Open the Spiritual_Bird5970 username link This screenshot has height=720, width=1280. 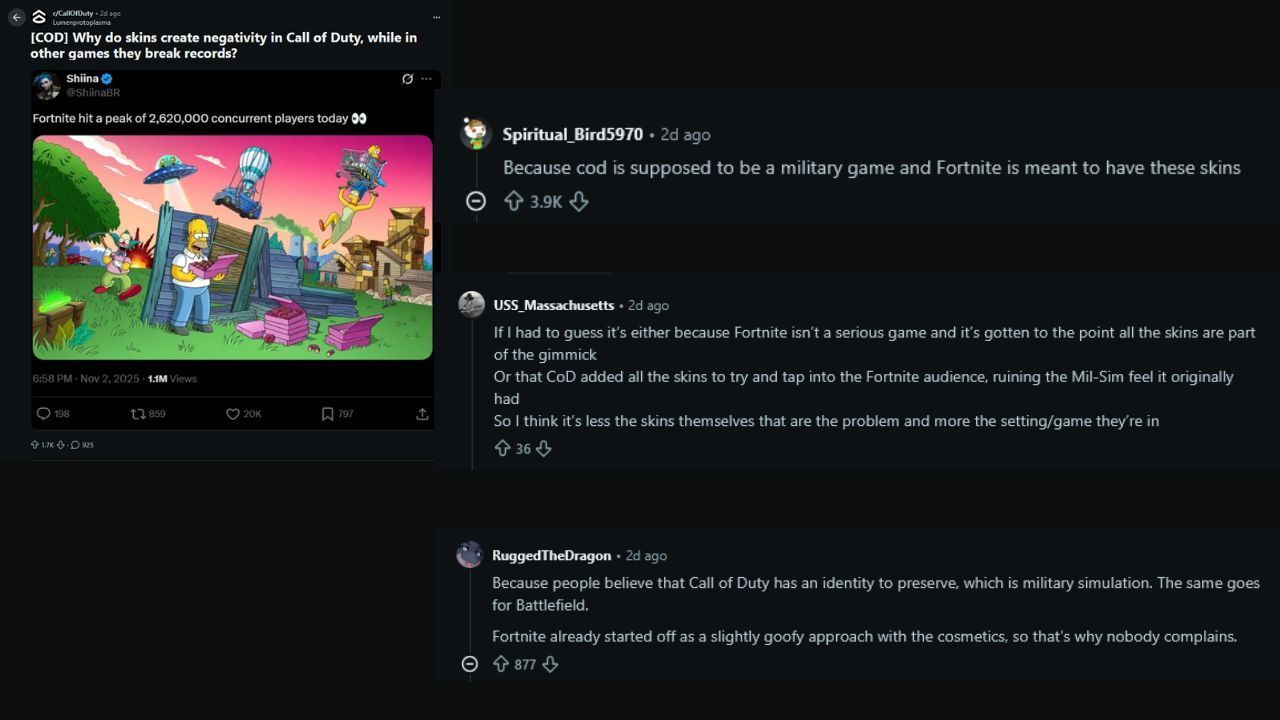[x=572, y=134]
